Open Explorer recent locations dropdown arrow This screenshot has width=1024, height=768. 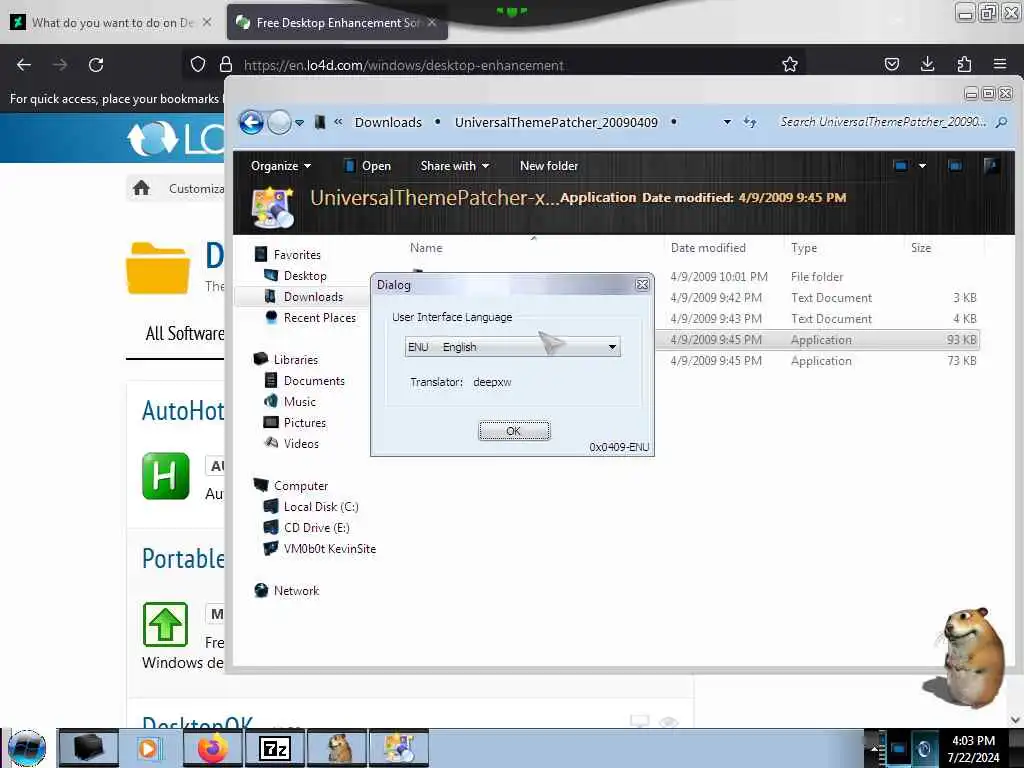click(299, 123)
